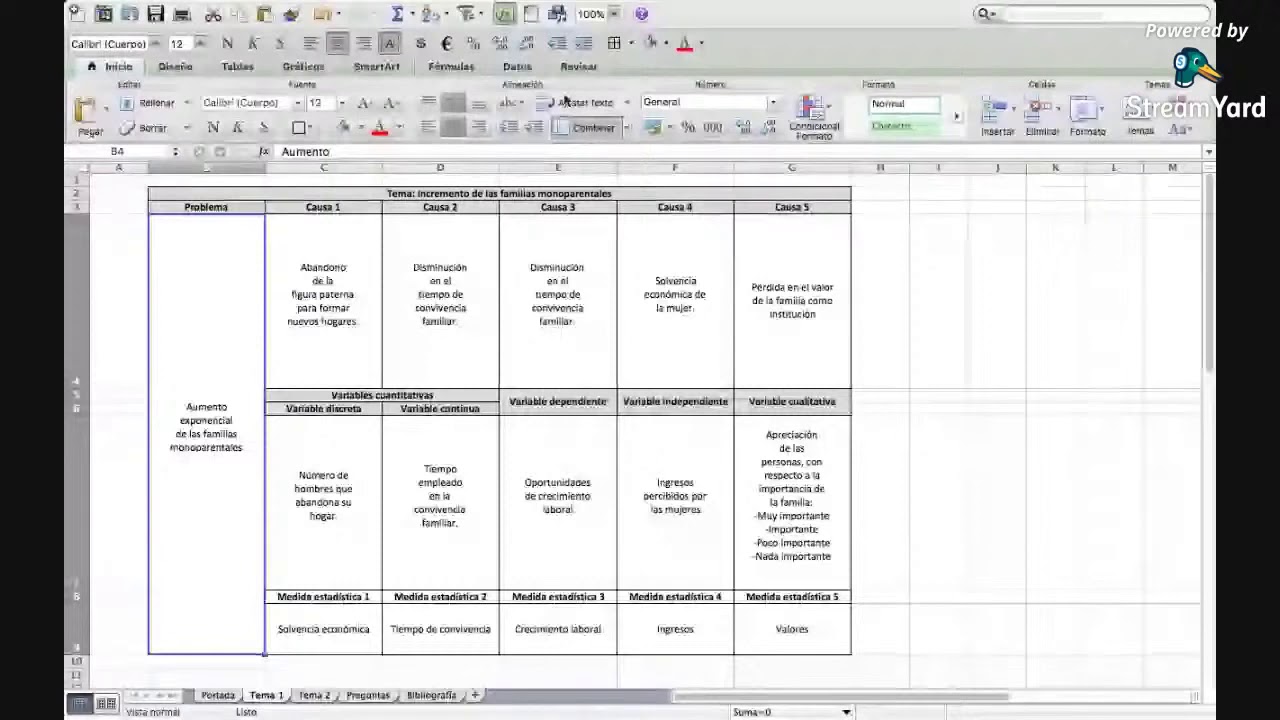Switch to normal view icon in status bar
Viewport: 1280px width, 720px height.
tap(81, 704)
